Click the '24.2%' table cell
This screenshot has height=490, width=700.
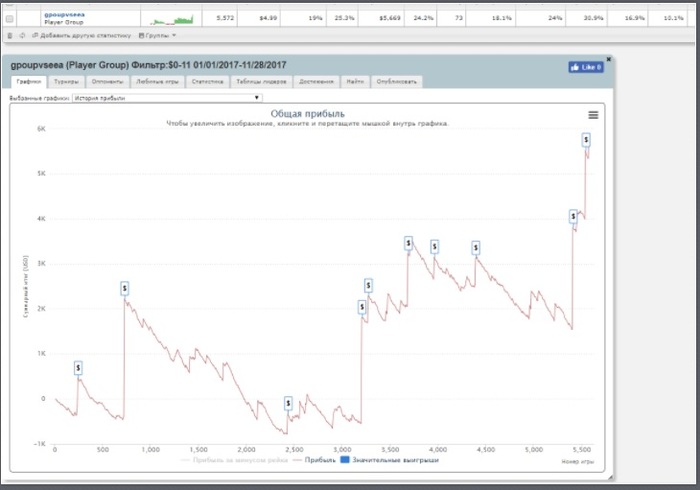tap(421, 18)
